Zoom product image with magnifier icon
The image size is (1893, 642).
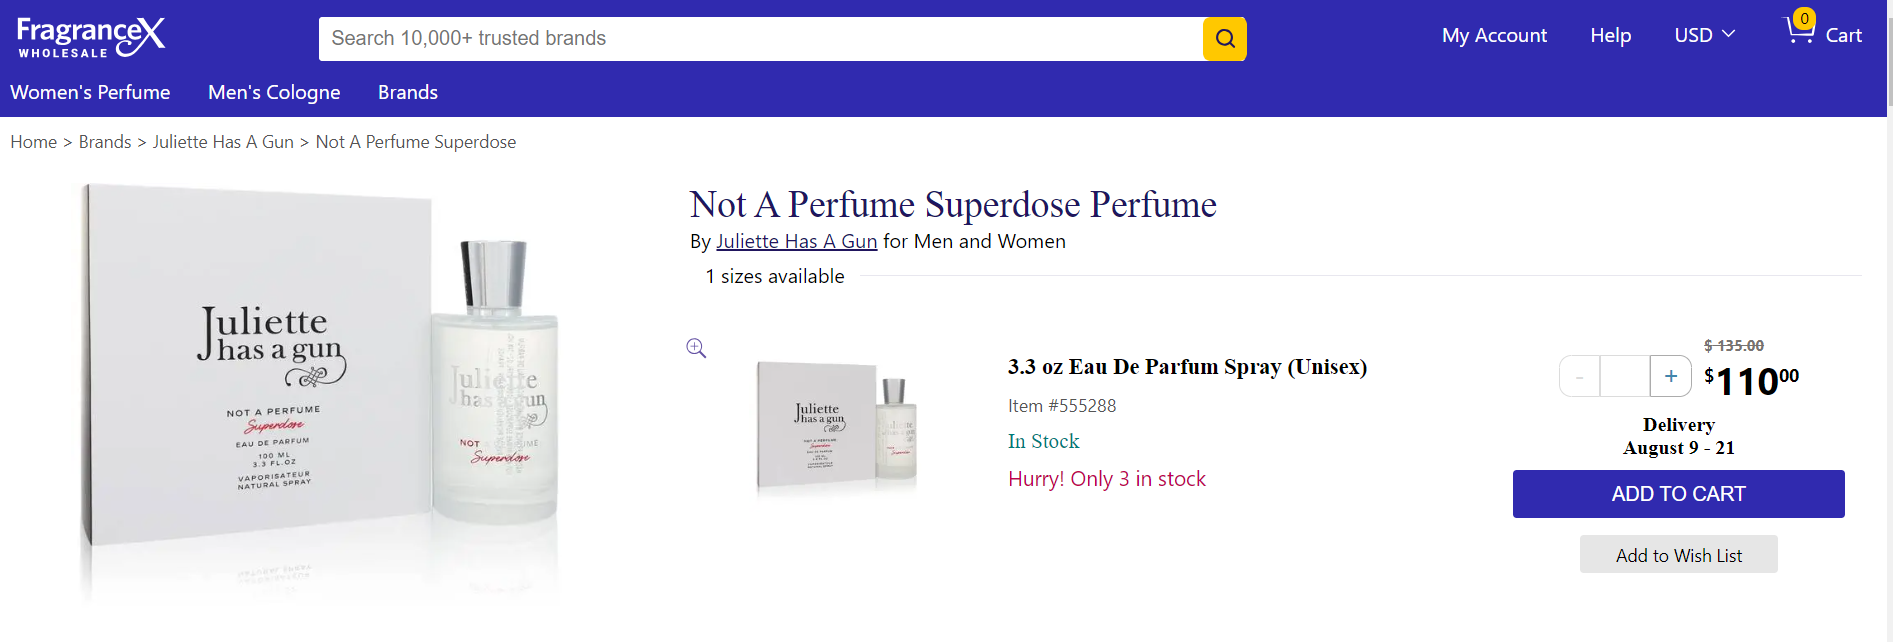tap(696, 348)
